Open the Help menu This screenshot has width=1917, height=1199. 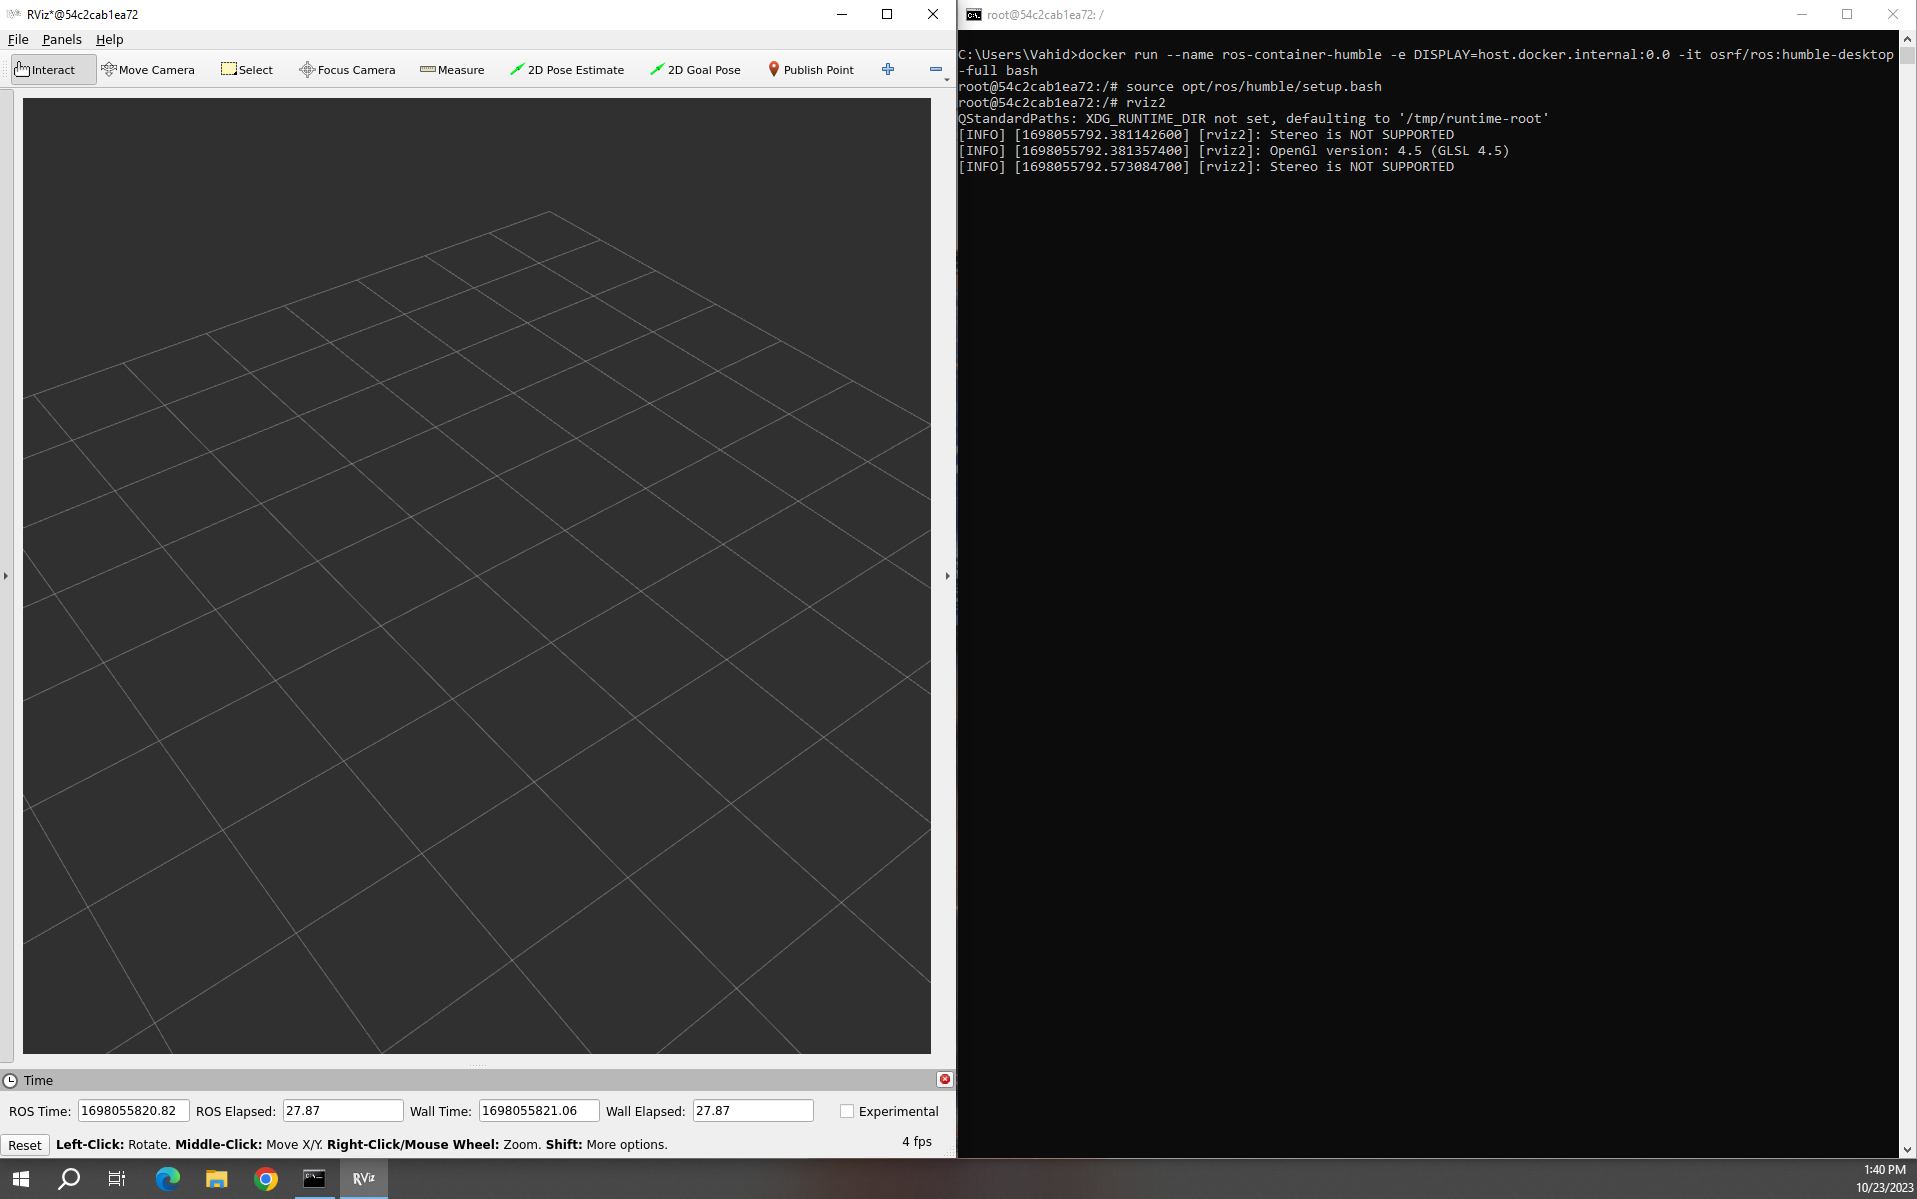pyautogui.click(x=110, y=40)
